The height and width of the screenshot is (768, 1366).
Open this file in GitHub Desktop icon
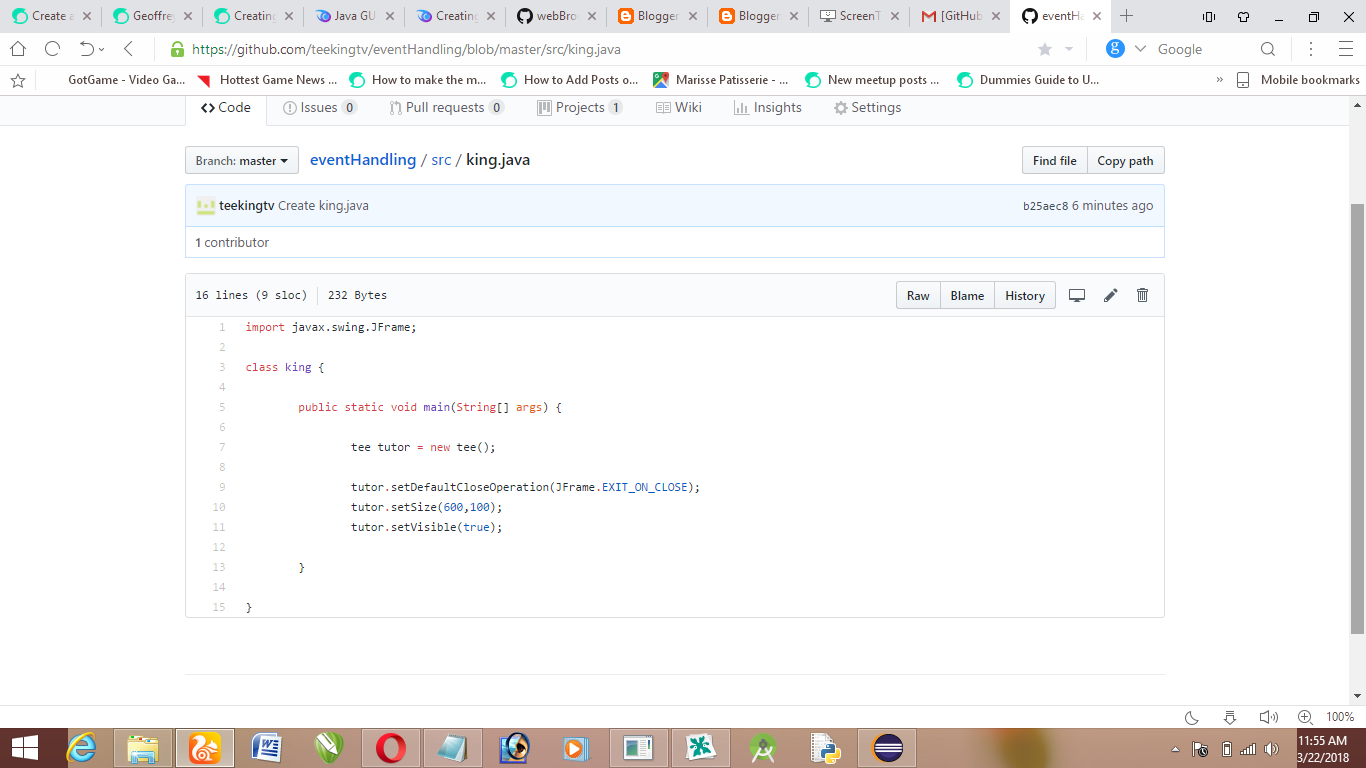tap(1077, 295)
